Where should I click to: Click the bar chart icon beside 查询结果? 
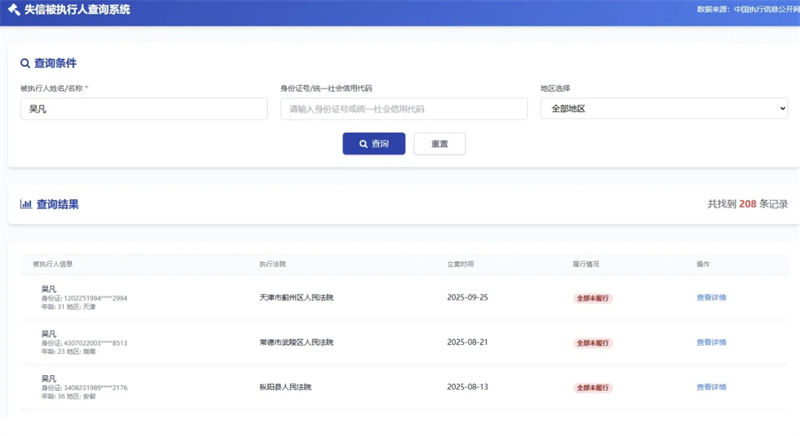(x=26, y=204)
